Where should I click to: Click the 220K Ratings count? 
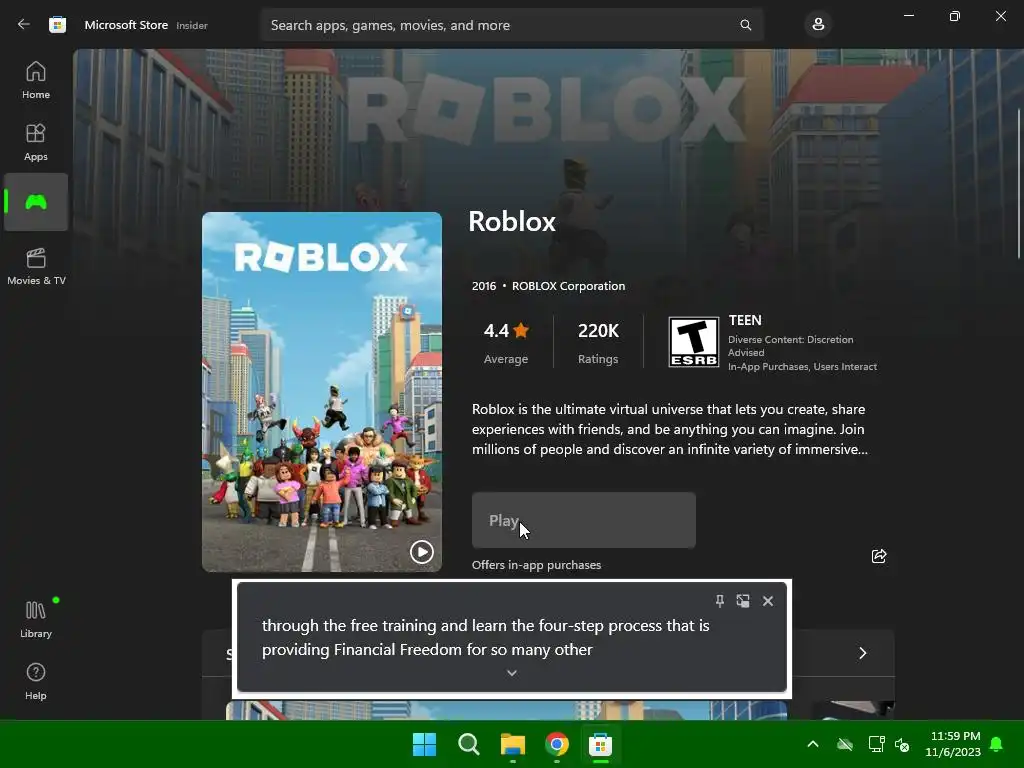tap(598, 342)
